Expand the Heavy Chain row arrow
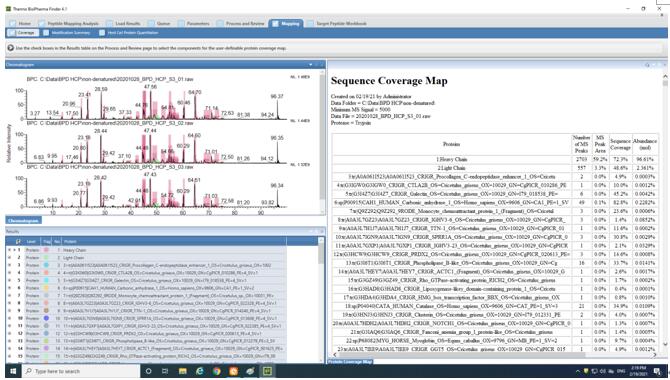Screen dimensions: 670x380 click(15, 250)
